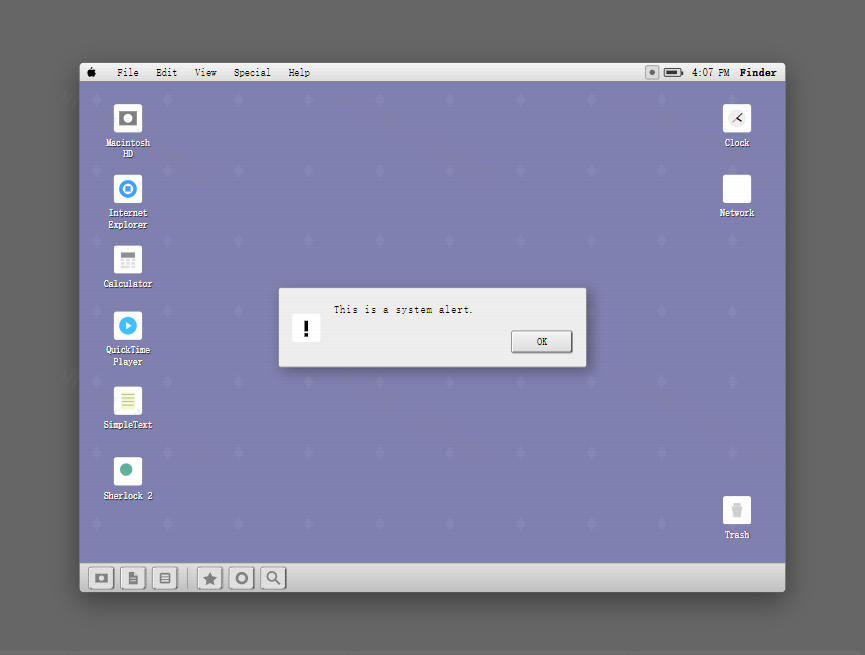
Task: Click the Sherlock 2 icon
Action: coord(128,471)
